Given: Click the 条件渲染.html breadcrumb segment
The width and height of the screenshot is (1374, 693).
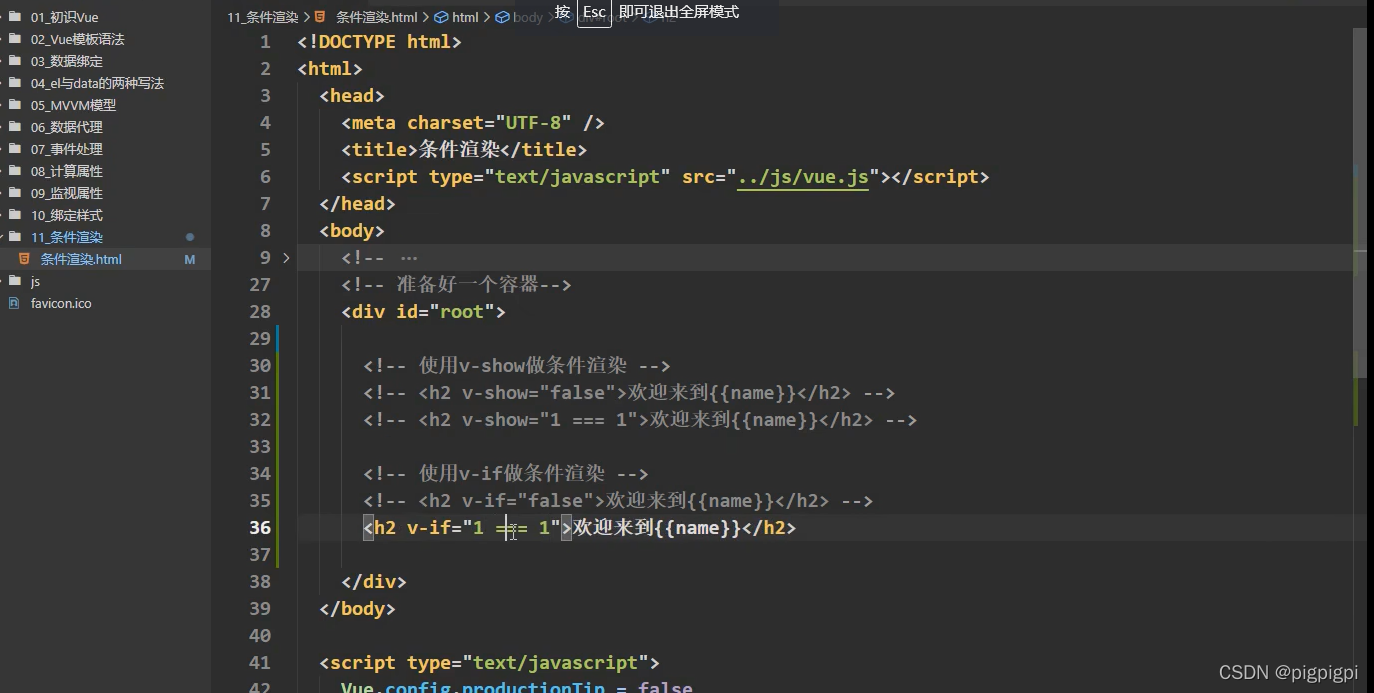Looking at the screenshot, I should pos(377,17).
